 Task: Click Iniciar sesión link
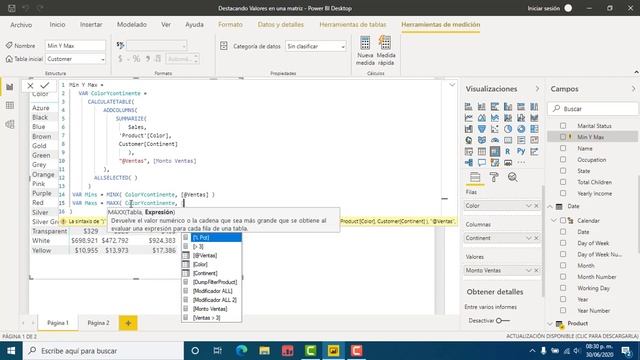click(x=544, y=8)
